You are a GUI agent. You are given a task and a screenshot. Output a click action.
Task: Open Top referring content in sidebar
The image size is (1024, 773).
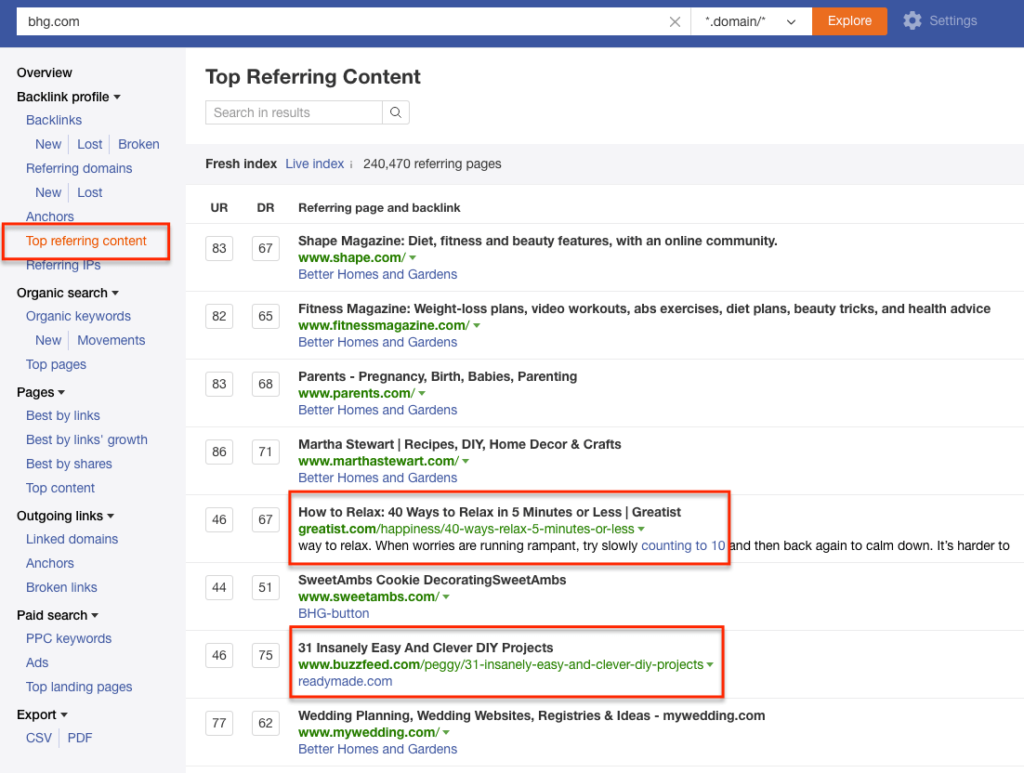point(86,241)
